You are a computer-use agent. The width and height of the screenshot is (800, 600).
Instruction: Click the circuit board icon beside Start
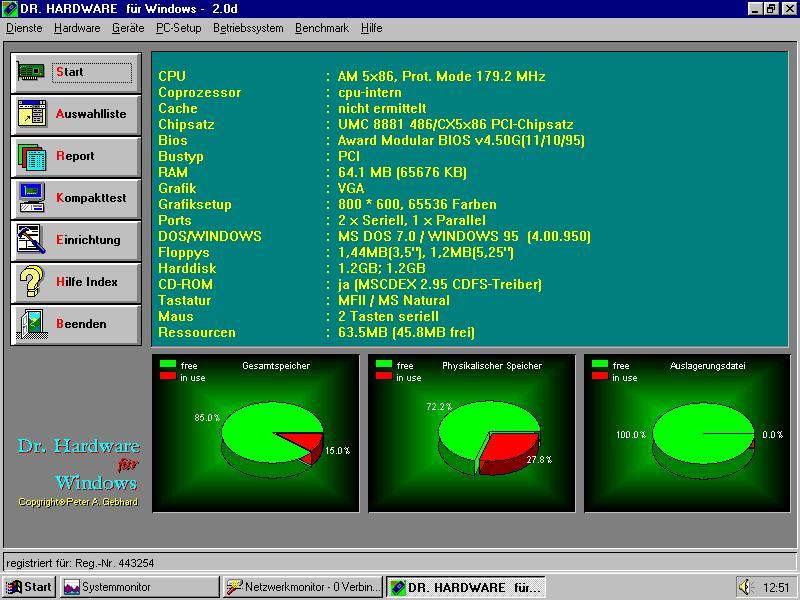click(x=31, y=71)
